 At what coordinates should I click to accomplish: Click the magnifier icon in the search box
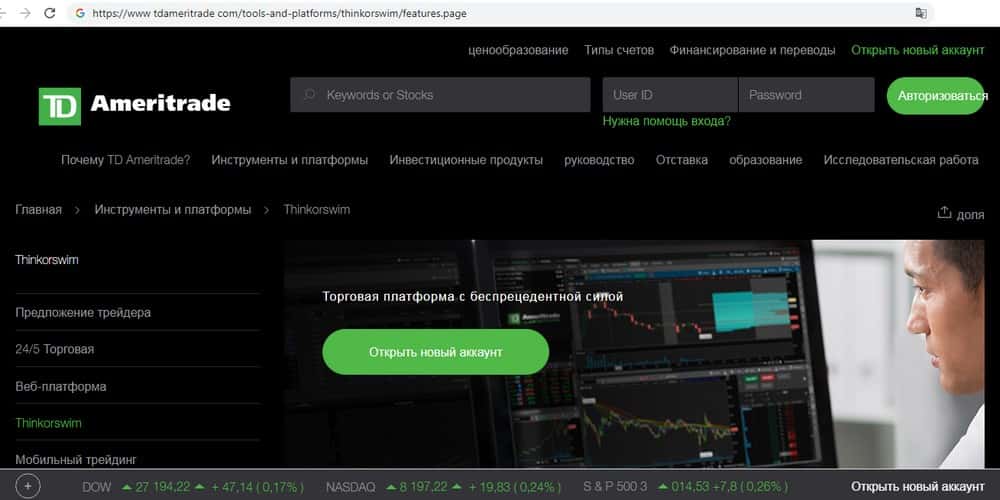(x=310, y=94)
